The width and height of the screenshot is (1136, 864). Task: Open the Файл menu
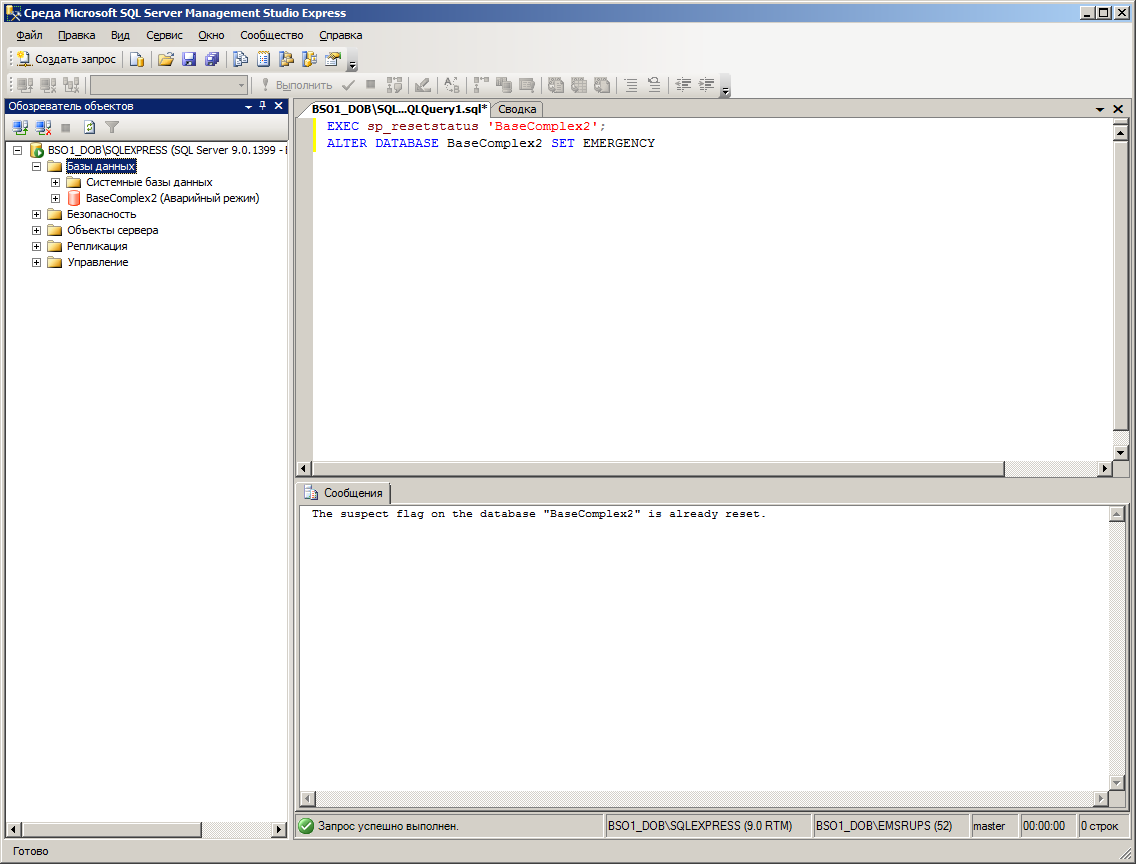tap(29, 35)
